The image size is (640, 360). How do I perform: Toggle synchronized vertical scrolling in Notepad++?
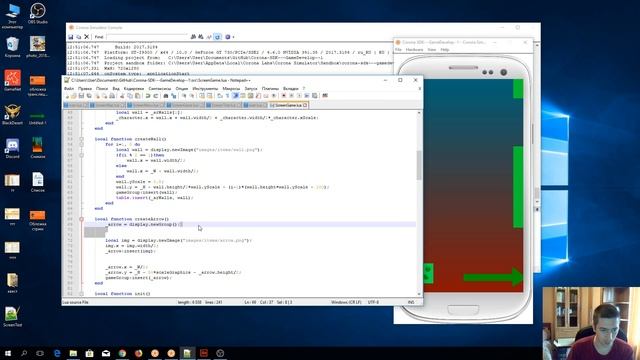[x=201, y=96]
